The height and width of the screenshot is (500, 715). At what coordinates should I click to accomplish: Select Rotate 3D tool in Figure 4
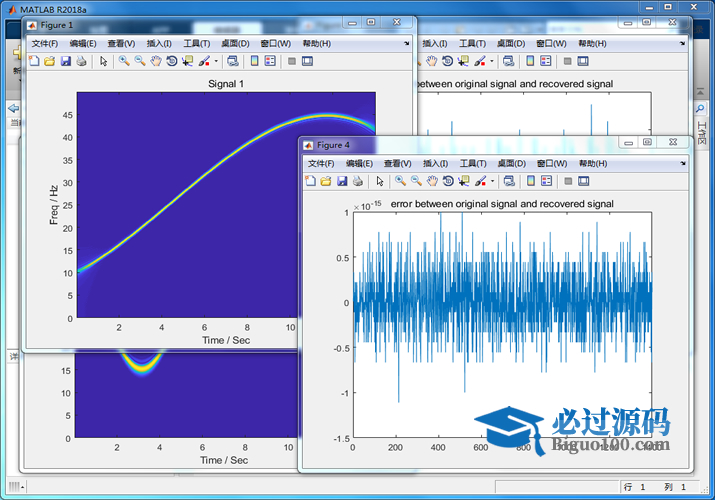click(x=447, y=181)
